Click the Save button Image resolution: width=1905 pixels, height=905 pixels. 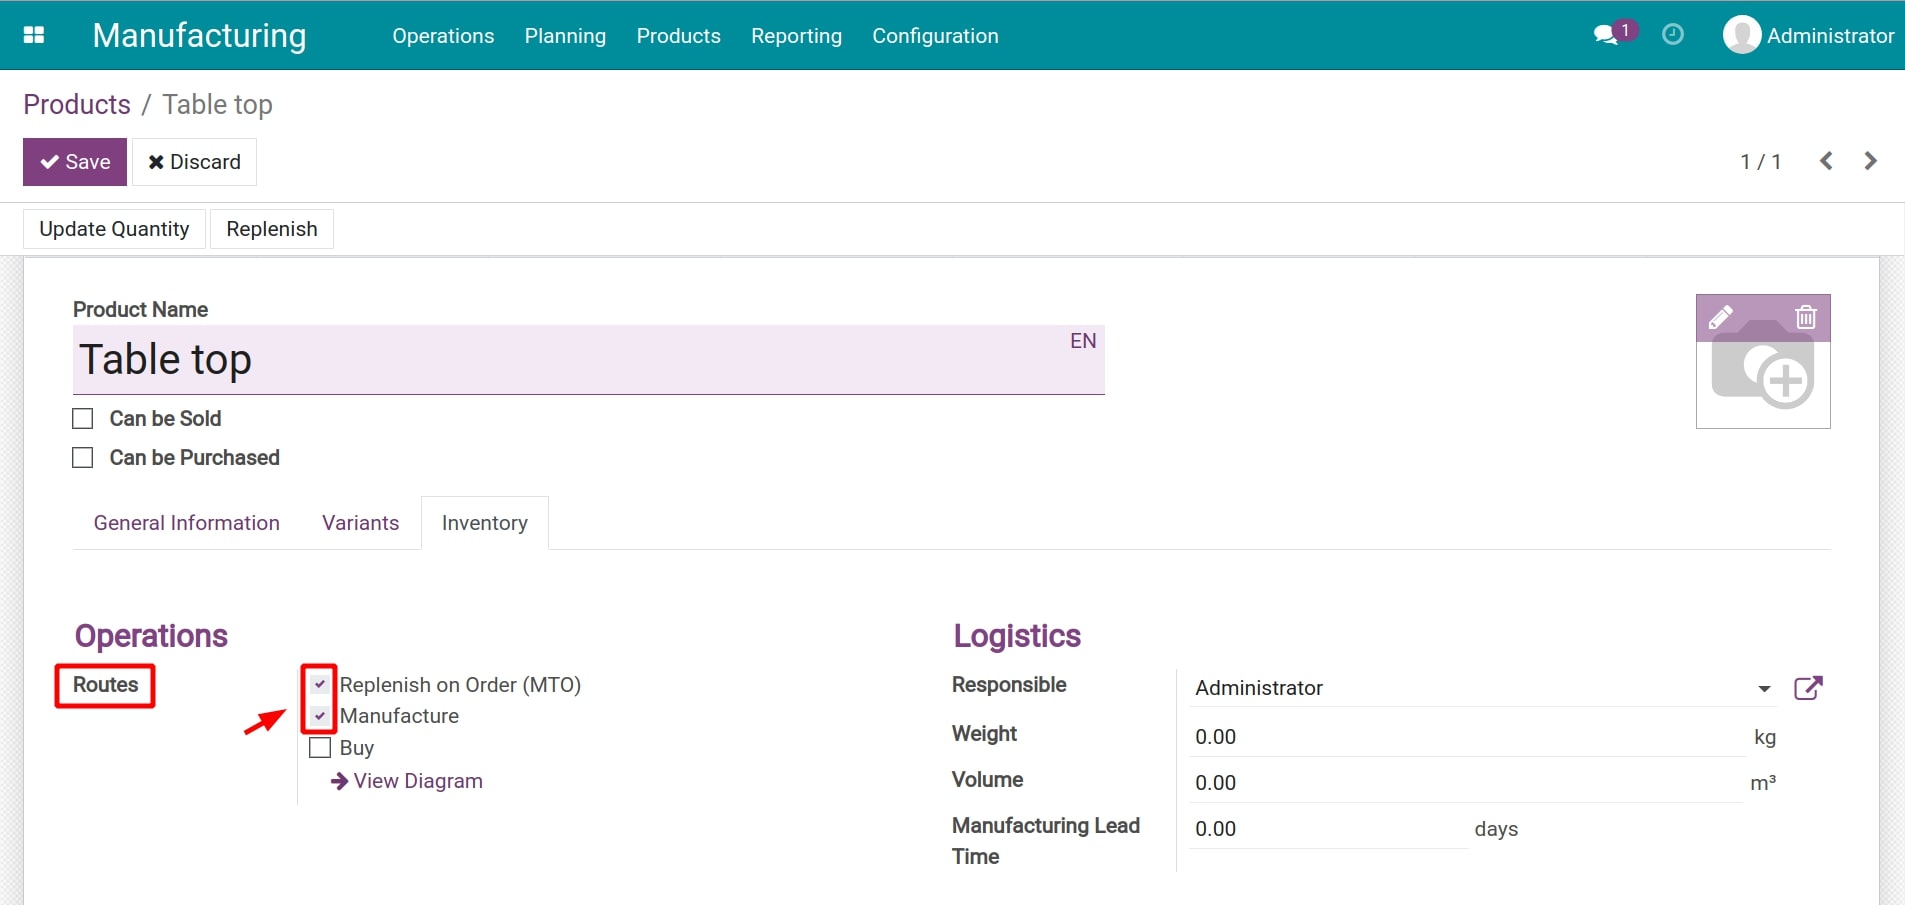(74, 161)
